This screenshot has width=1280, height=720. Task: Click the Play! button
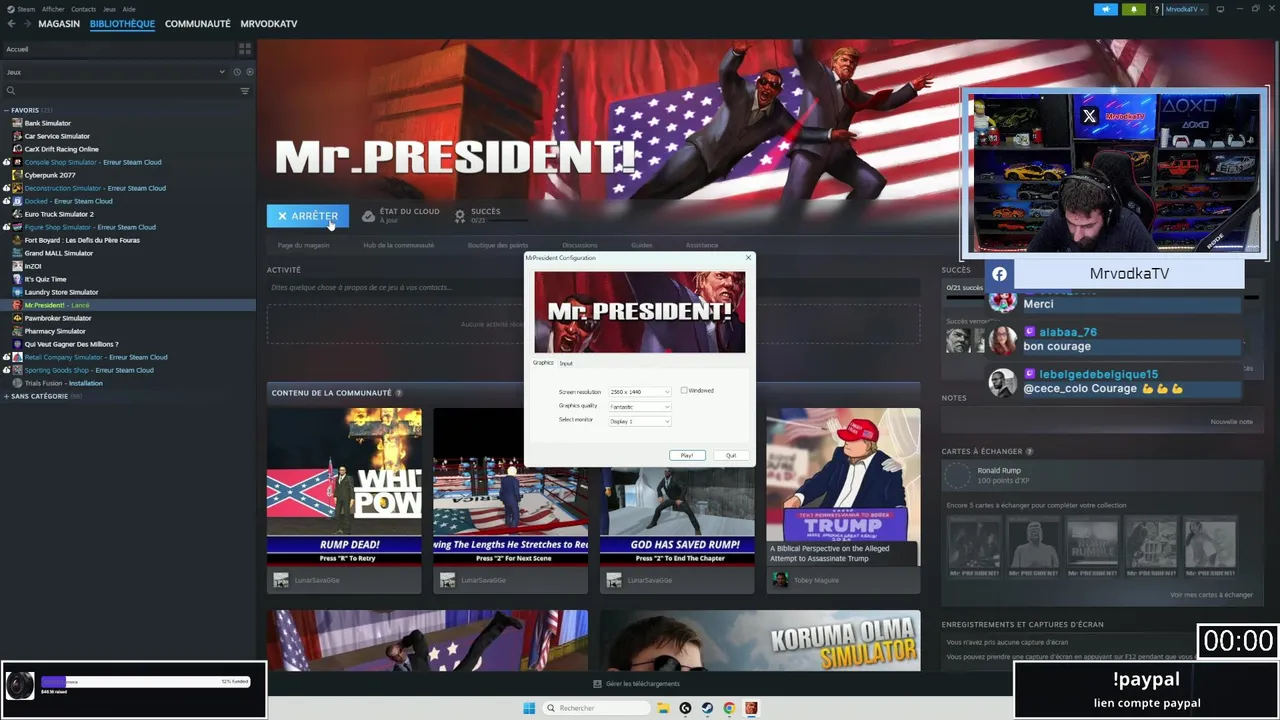(x=687, y=455)
